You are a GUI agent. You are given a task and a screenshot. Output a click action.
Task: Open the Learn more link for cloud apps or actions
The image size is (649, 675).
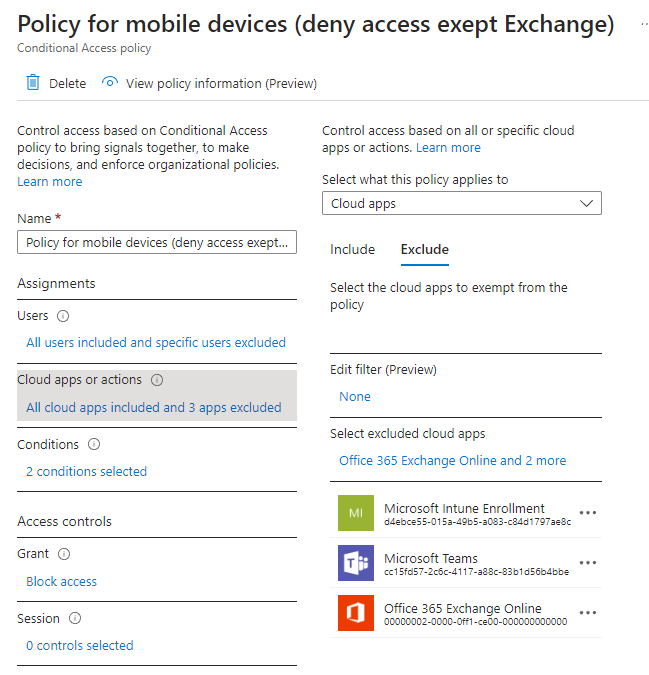(x=448, y=148)
